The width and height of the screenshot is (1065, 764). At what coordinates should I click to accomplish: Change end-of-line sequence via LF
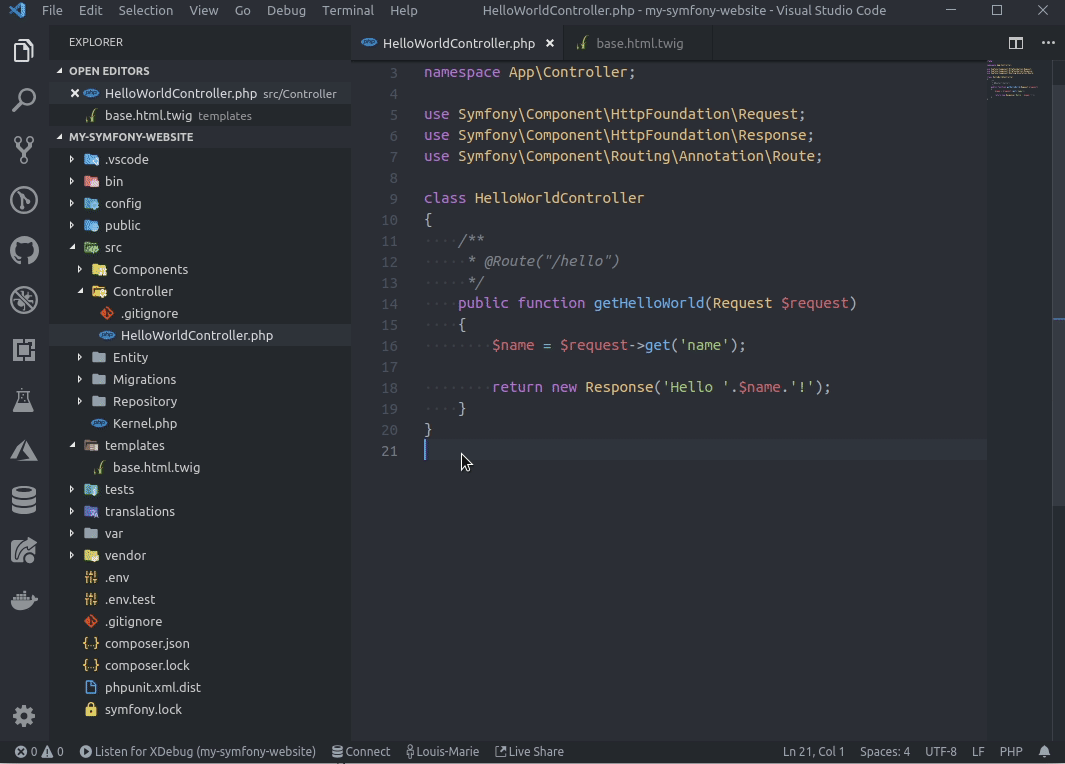(x=978, y=751)
